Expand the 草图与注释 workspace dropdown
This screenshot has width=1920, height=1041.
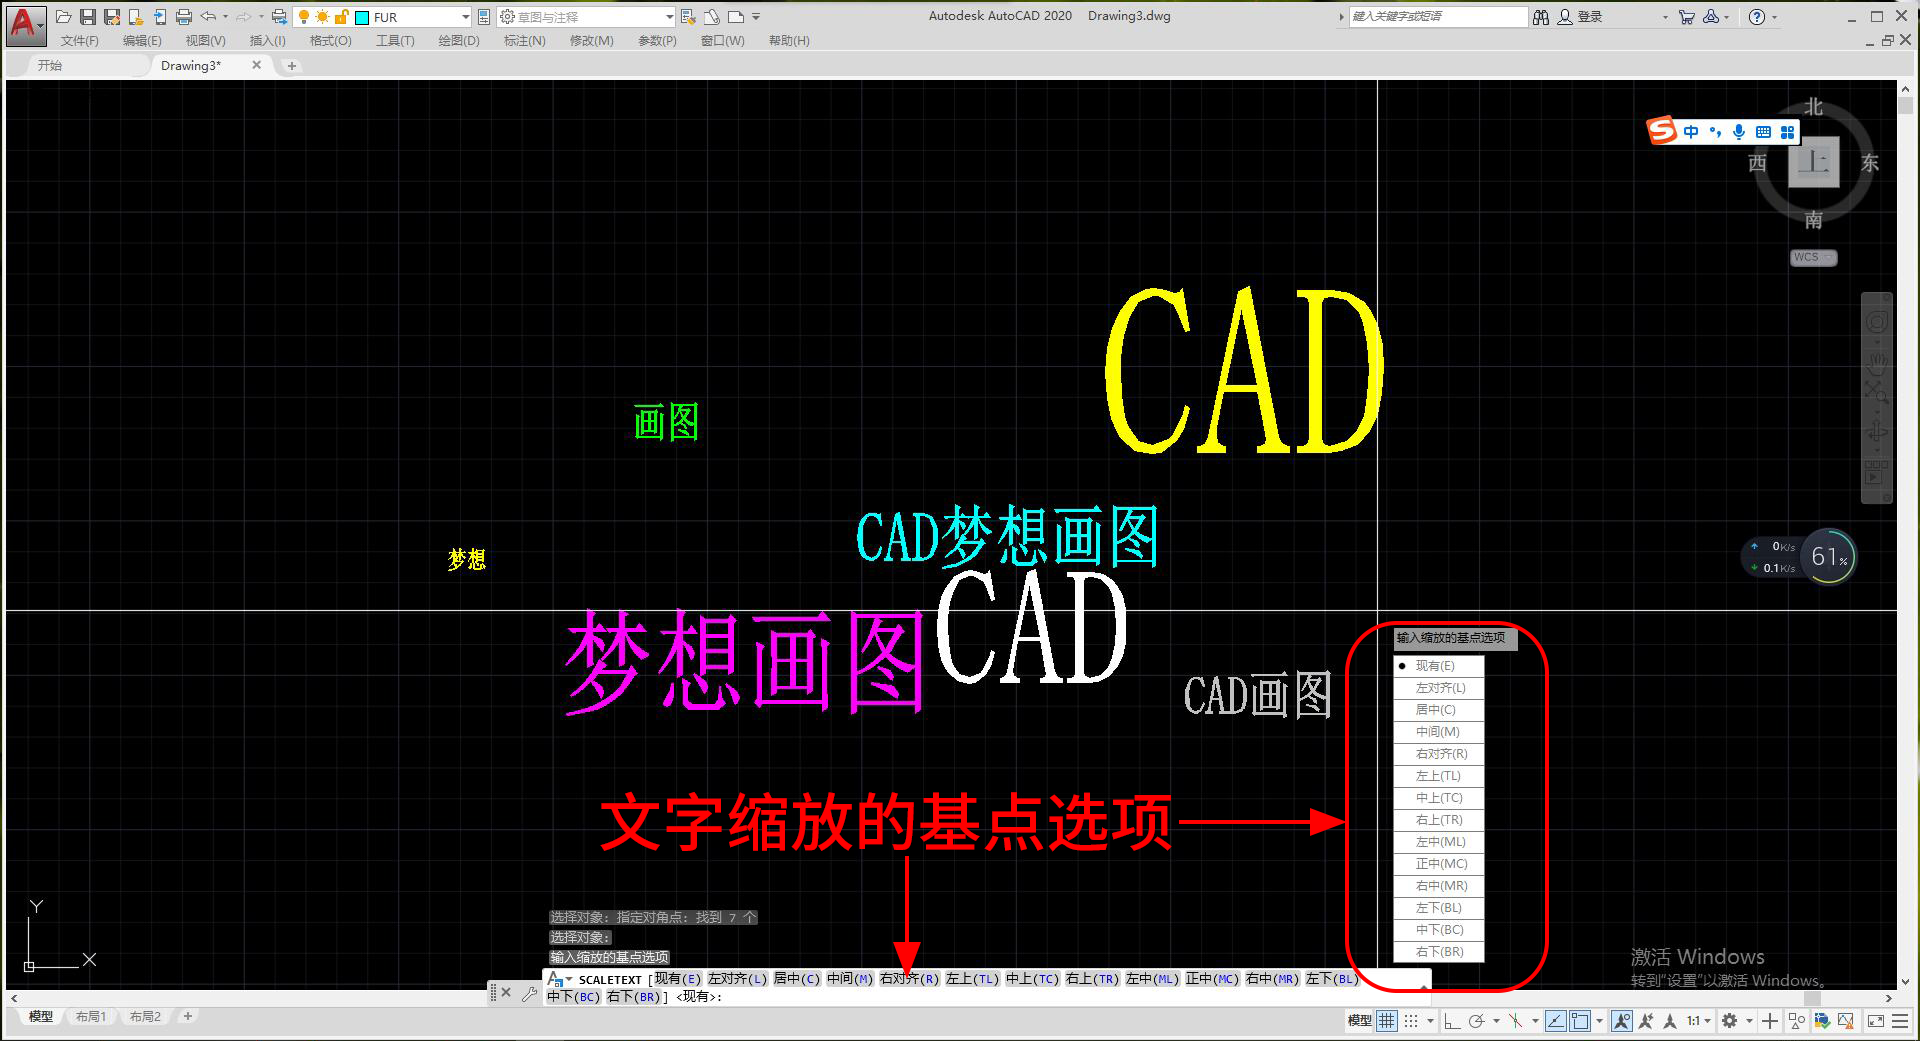[x=586, y=17]
